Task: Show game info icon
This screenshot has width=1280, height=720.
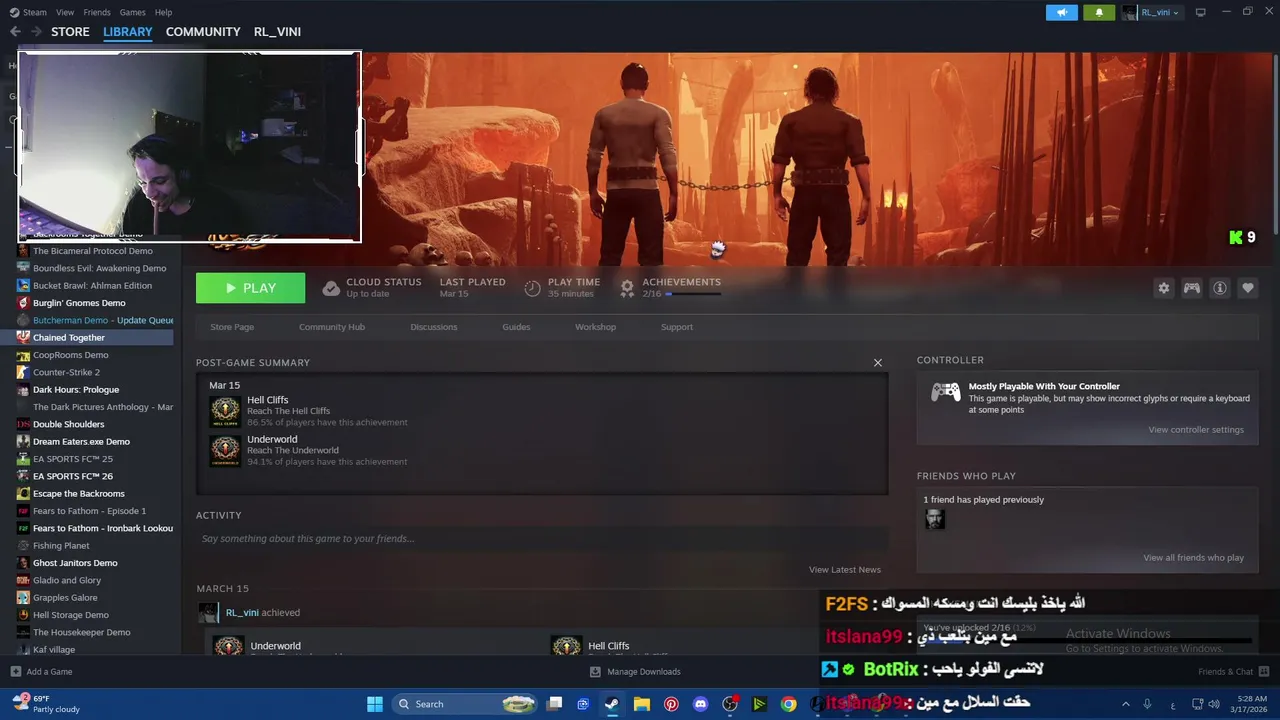Action: (x=1219, y=288)
